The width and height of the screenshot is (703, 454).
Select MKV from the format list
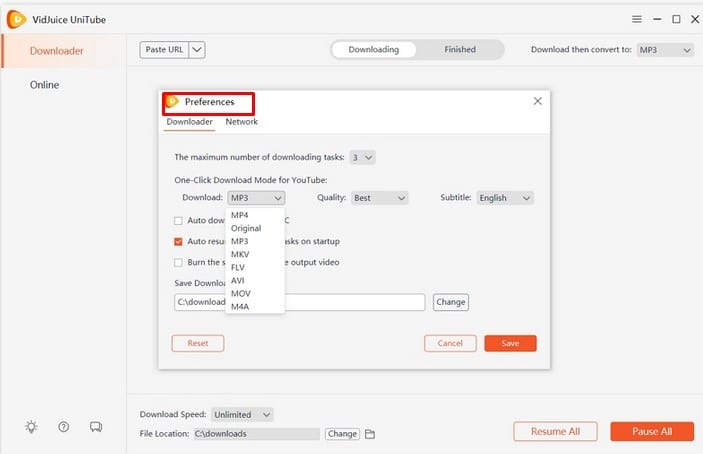tap(255, 254)
